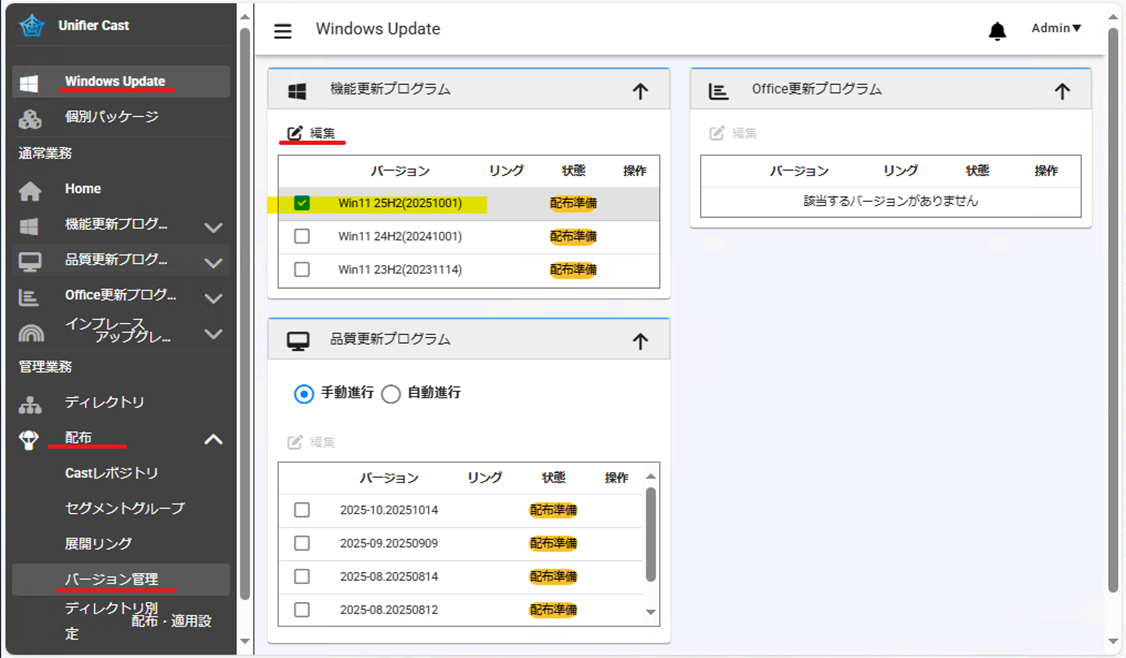Open the Castレポジトリ page
Image resolution: width=1126 pixels, height=658 pixels.
[x=110, y=471]
